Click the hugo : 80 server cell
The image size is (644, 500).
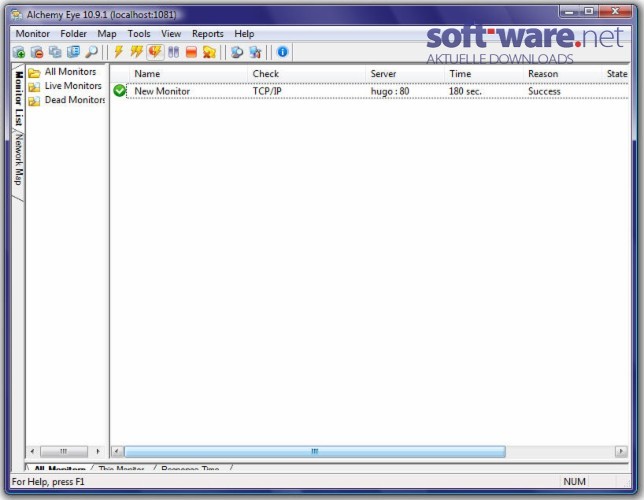[x=390, y=91]
